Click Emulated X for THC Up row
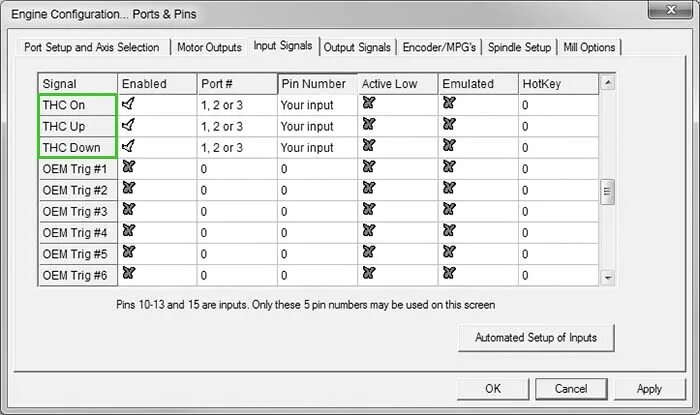This screenshot has height=415, width=700. (x=449, y=124)
